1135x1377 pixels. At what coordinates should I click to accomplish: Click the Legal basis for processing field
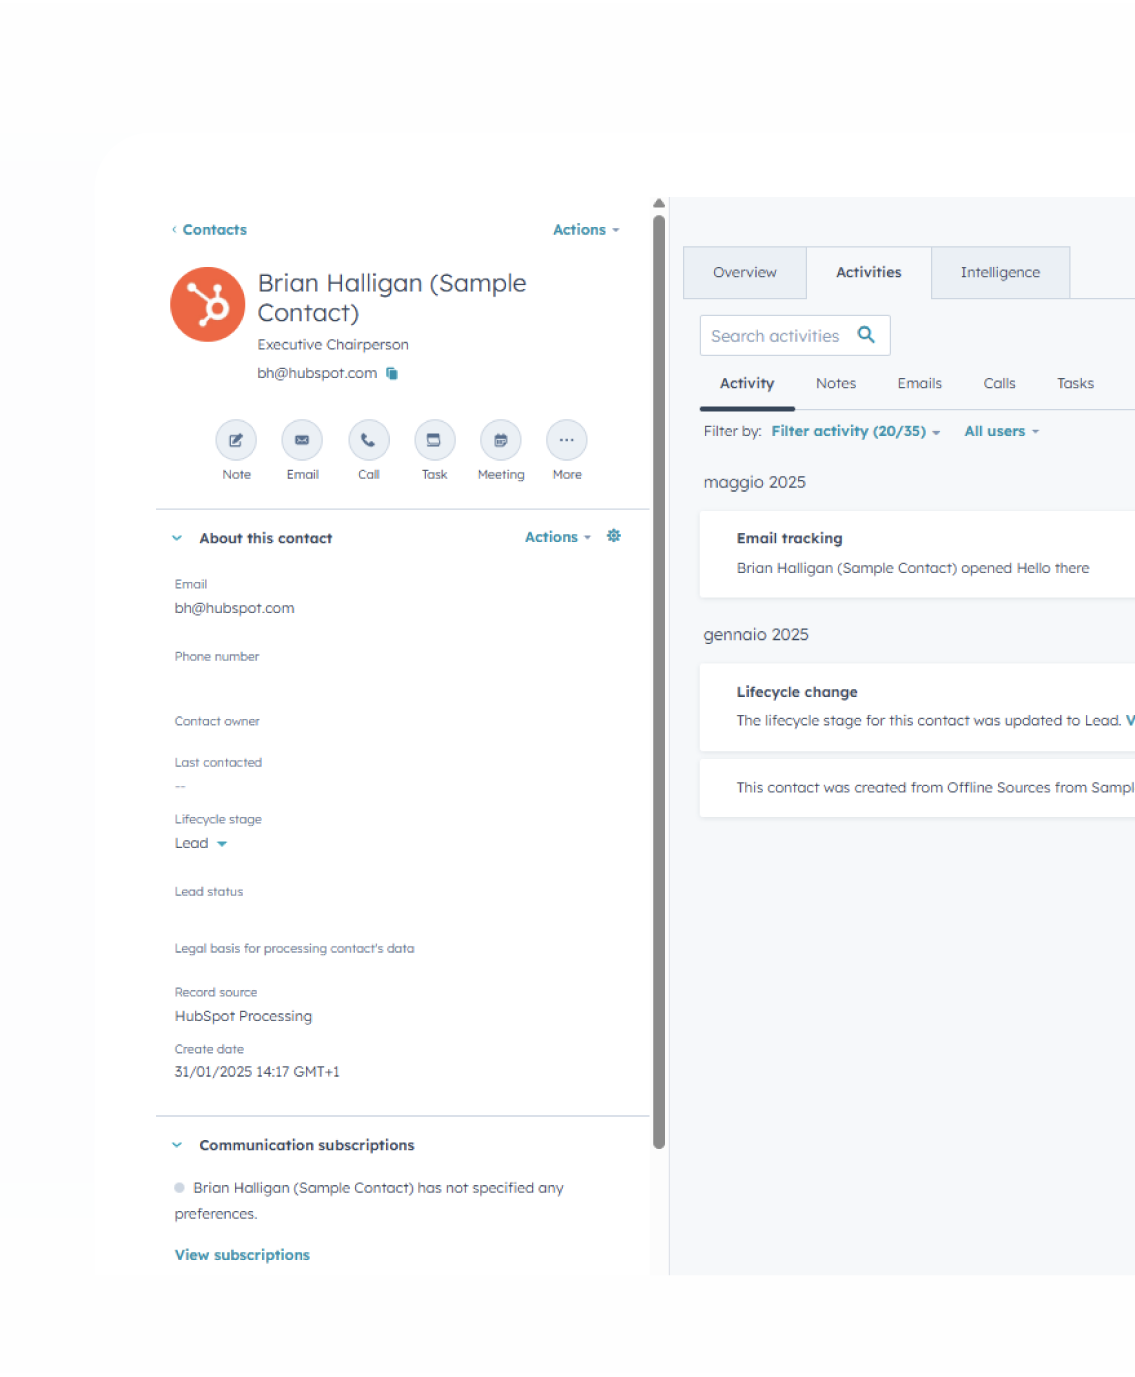(294, 948)
